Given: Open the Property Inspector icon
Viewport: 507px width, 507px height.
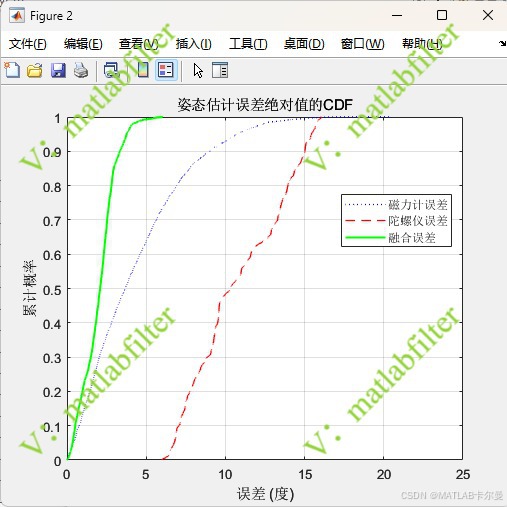Looking at the screenshot, I should (220, 70).
